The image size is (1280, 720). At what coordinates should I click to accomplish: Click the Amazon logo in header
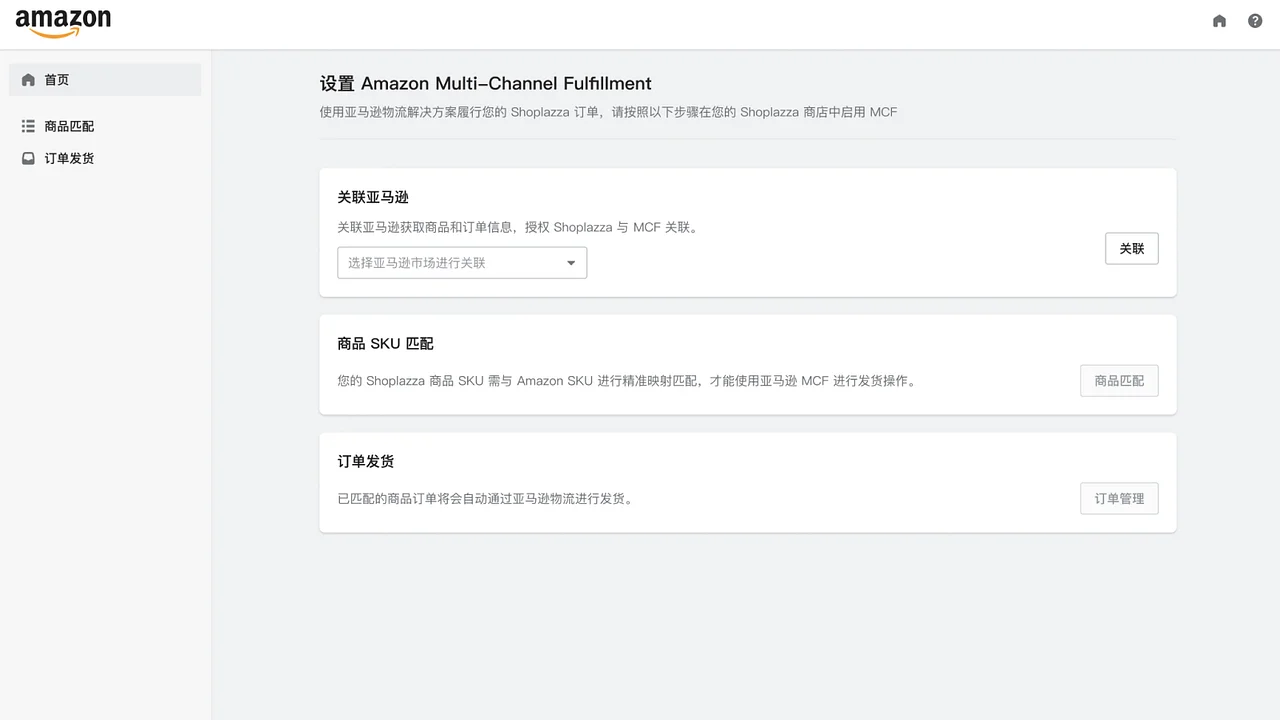click(63, 23)
